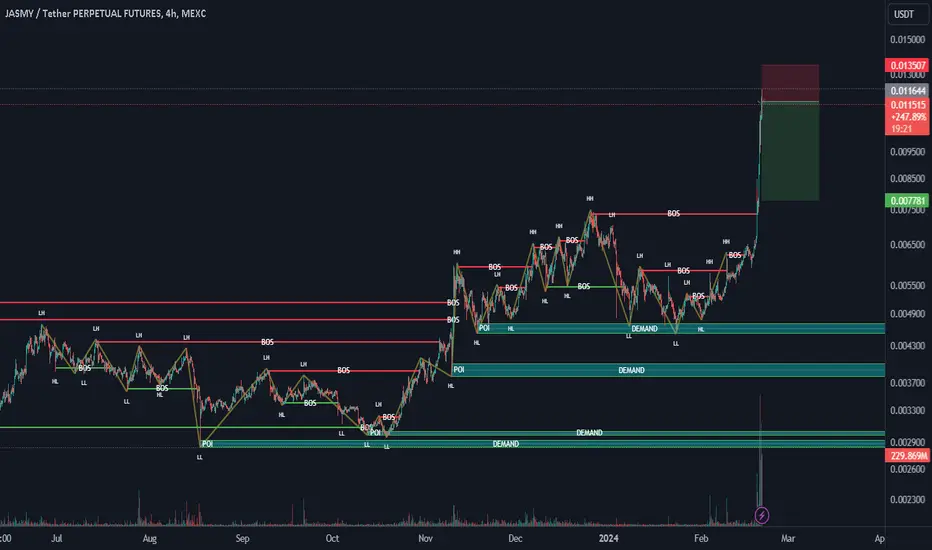This screenshot has height=550, width=932.
Task: Select the red 0.013507 stop-loss price label
Action: coord(907,65)
